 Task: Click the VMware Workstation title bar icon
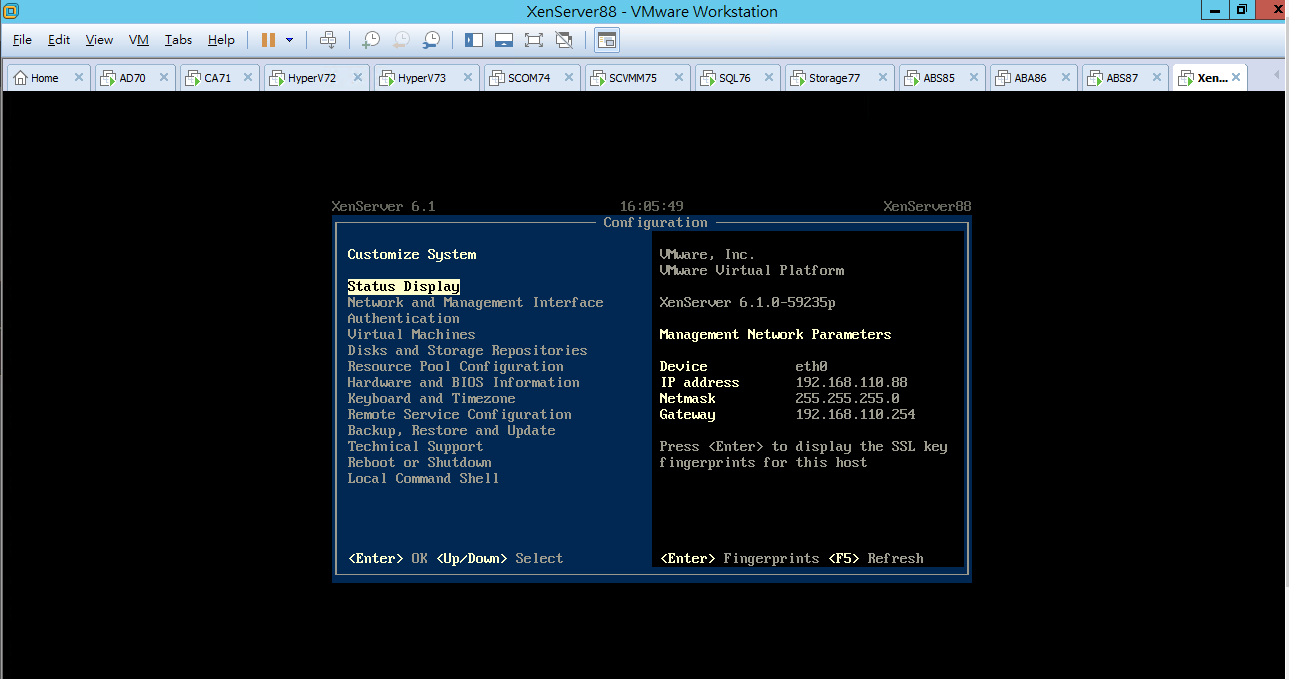[x=11, y=11]
